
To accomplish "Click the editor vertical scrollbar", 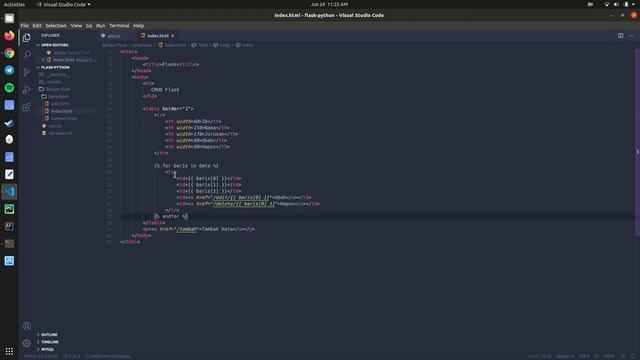I will 637,142.
